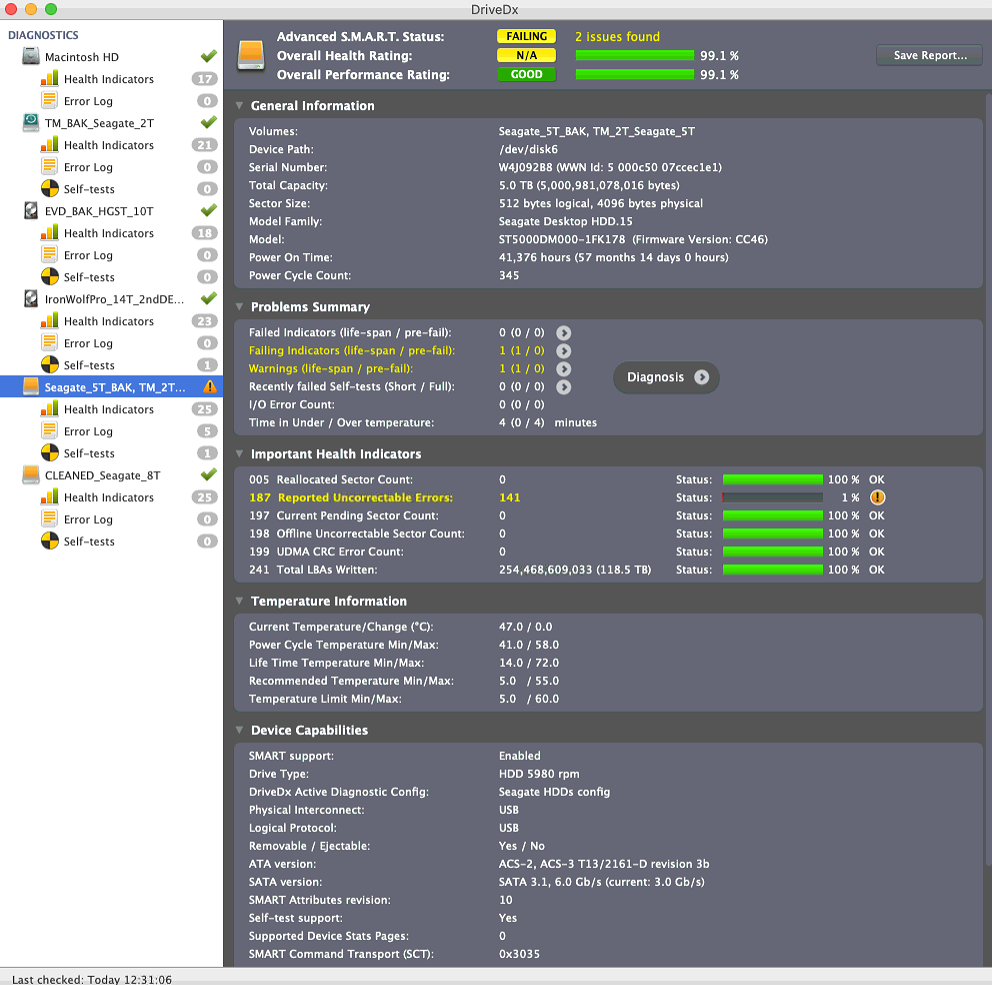Select the orange Seagate_5T_BAK drive icon
The image size is (992, 985).
point(31,387)
